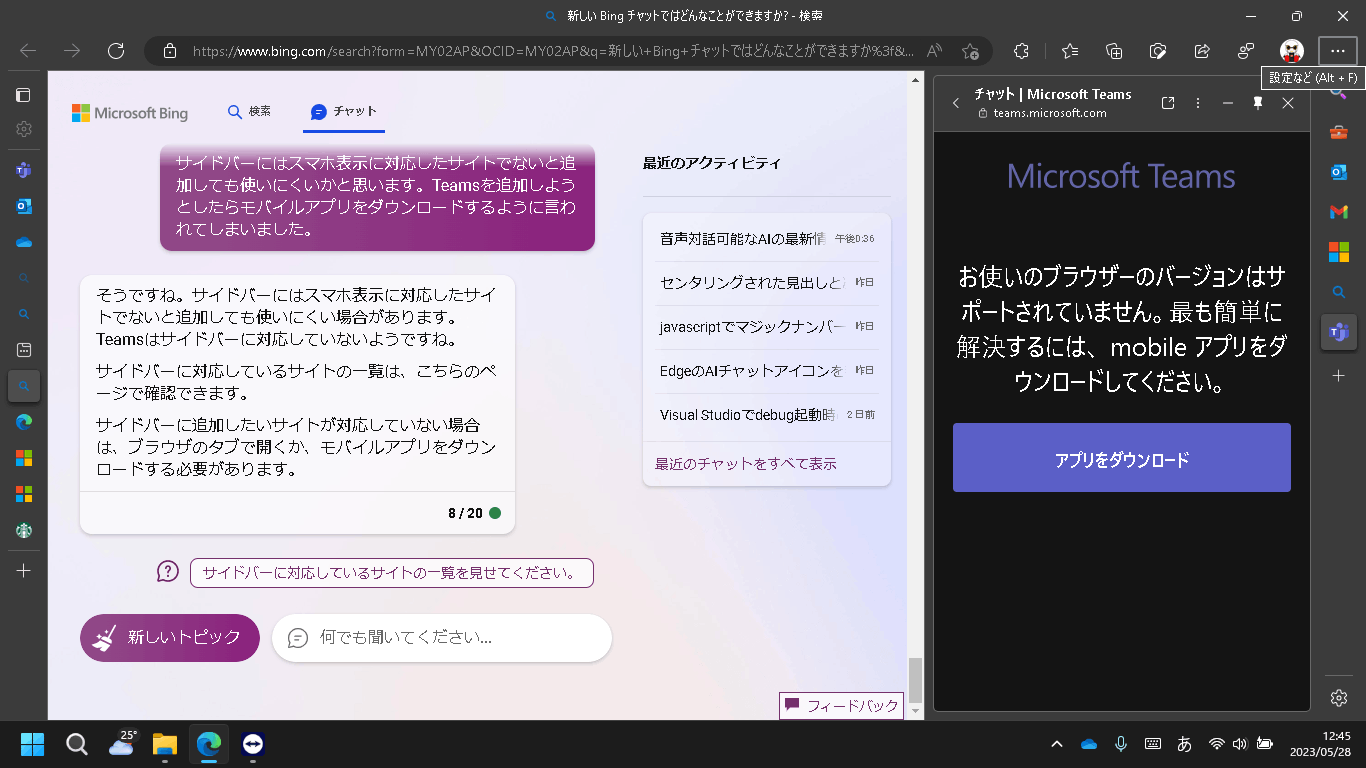Open the Starbucks tab in the left sidebar
Screen dimensions: 1366x768
point(24,530)
